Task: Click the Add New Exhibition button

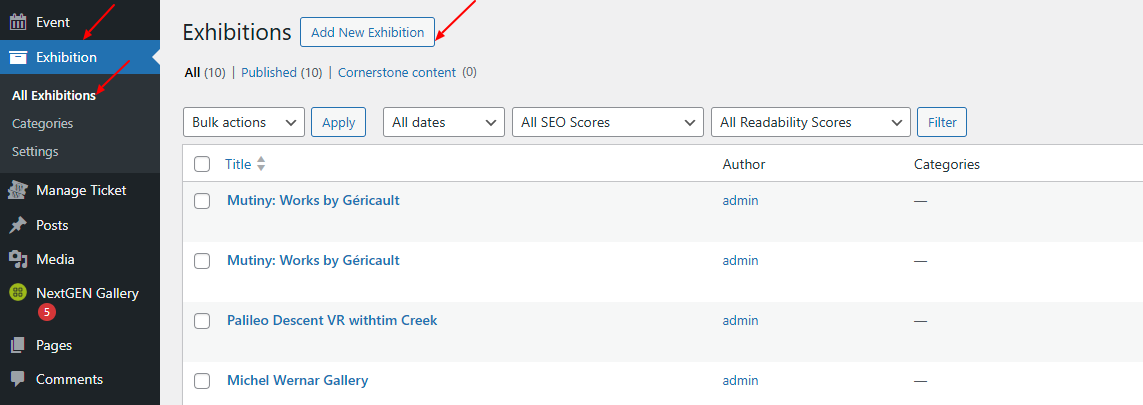Action: click(x=367, y=32)
